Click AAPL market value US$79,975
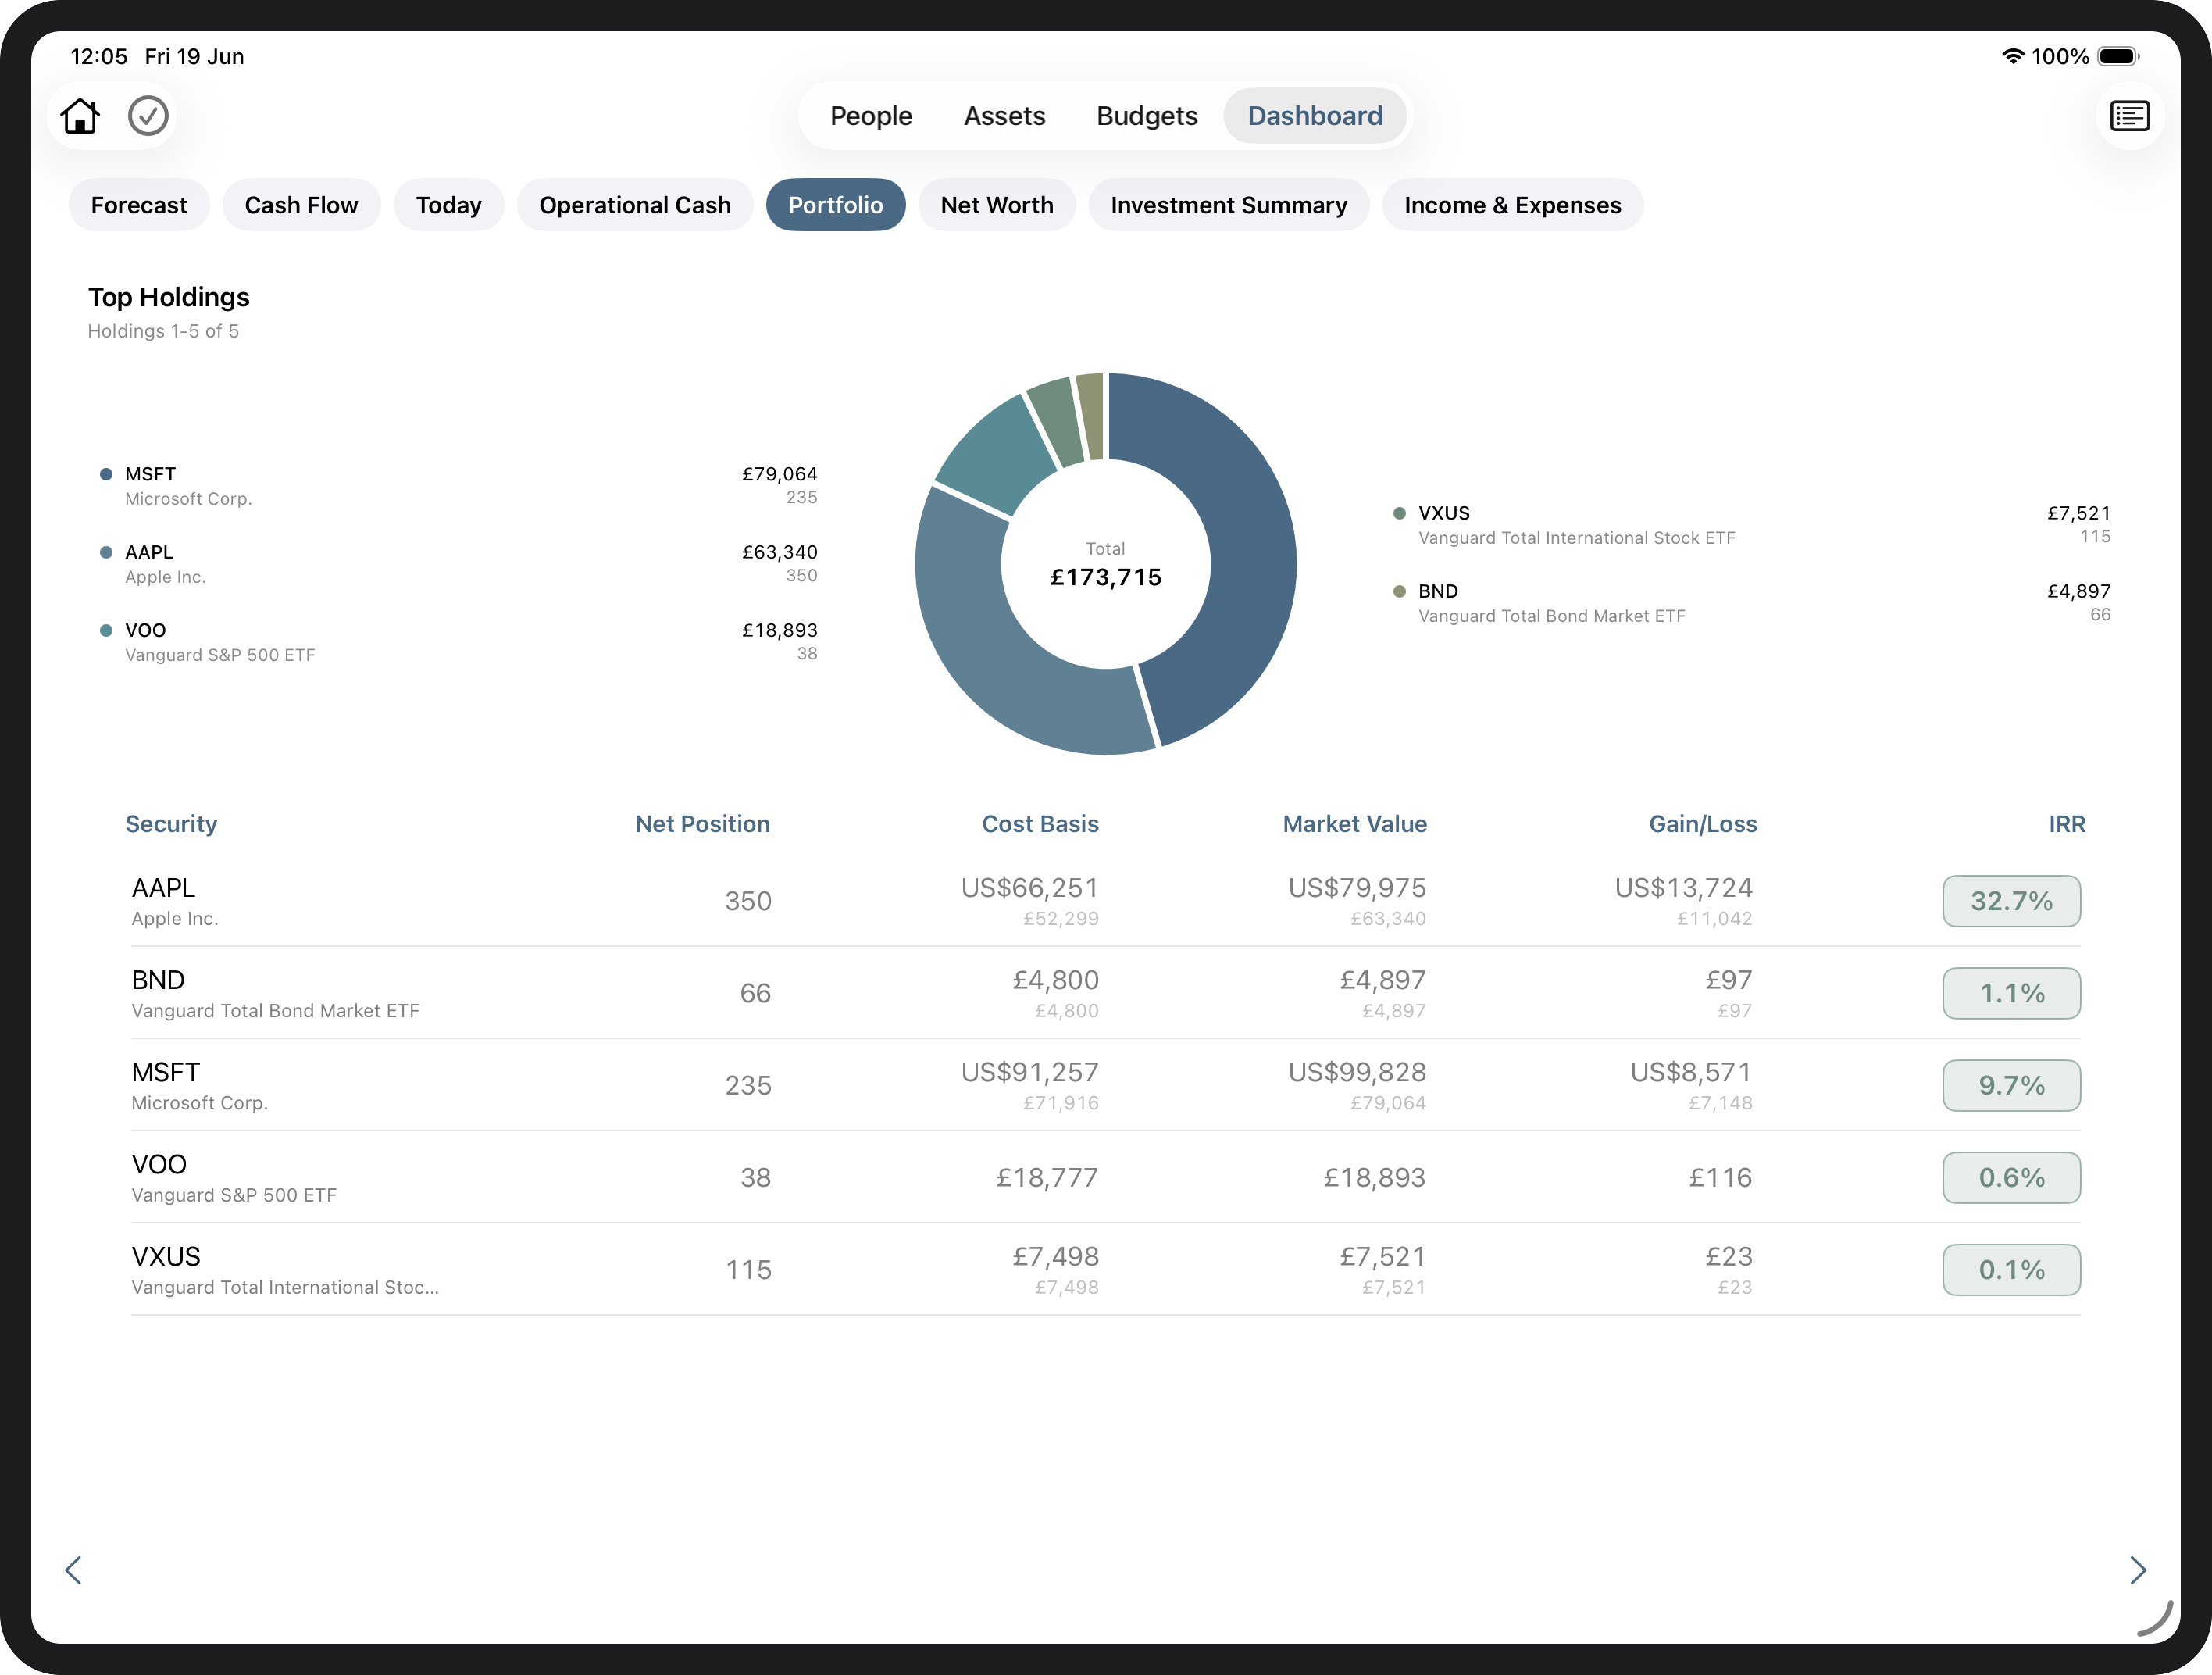Screen dimensions: 2212x1675 coord(1357,888)
